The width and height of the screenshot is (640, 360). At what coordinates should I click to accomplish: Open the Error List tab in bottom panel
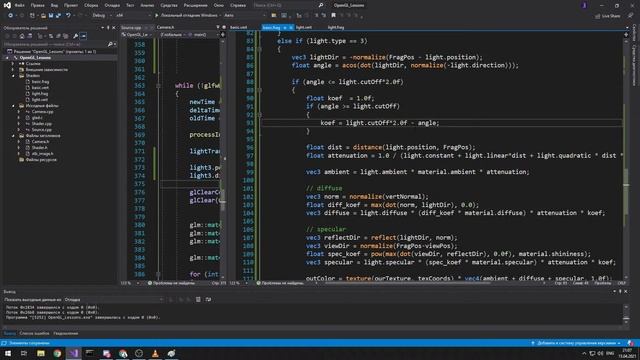coord(34,333)
